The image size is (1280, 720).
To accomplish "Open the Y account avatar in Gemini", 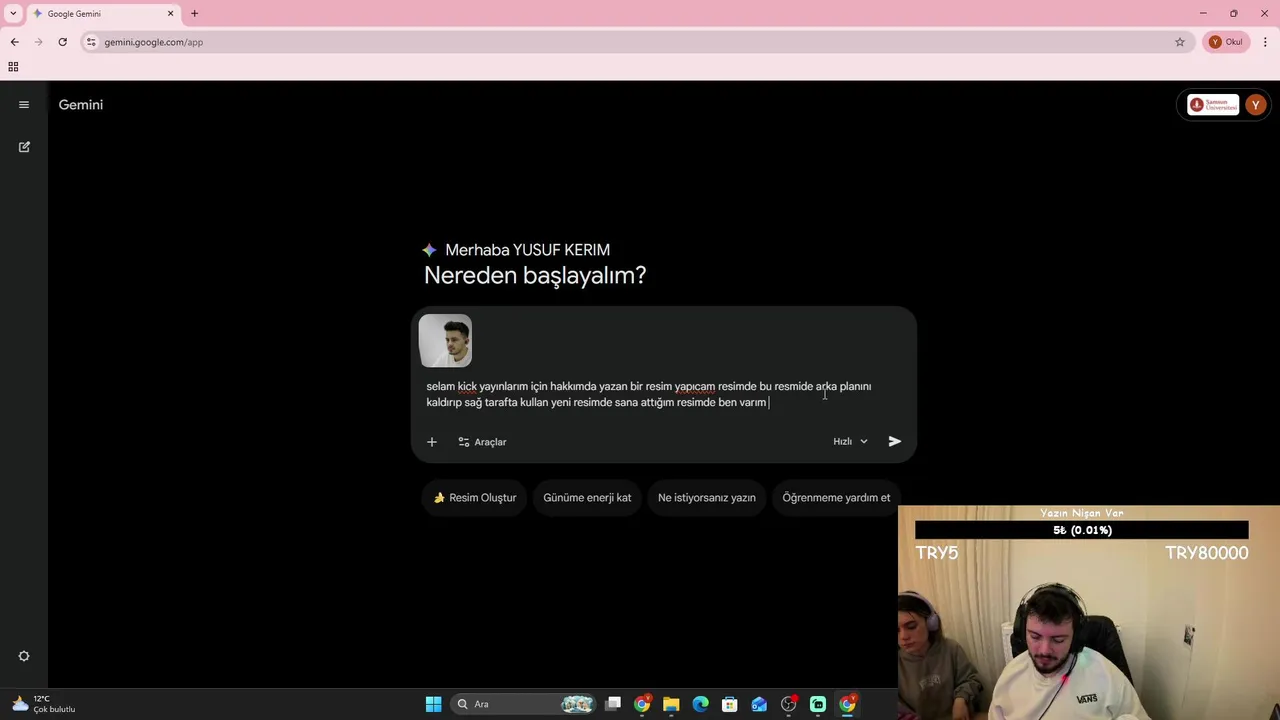I will [1255, 105].
